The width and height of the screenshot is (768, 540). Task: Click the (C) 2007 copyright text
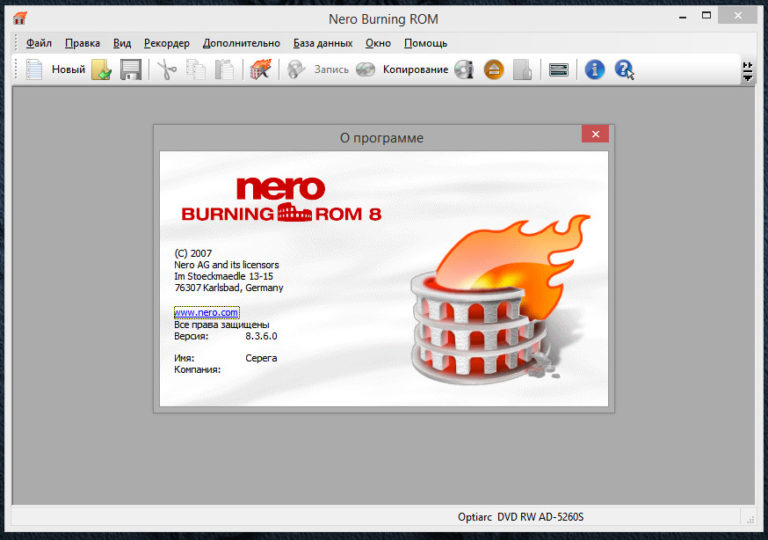click(193, 253)
